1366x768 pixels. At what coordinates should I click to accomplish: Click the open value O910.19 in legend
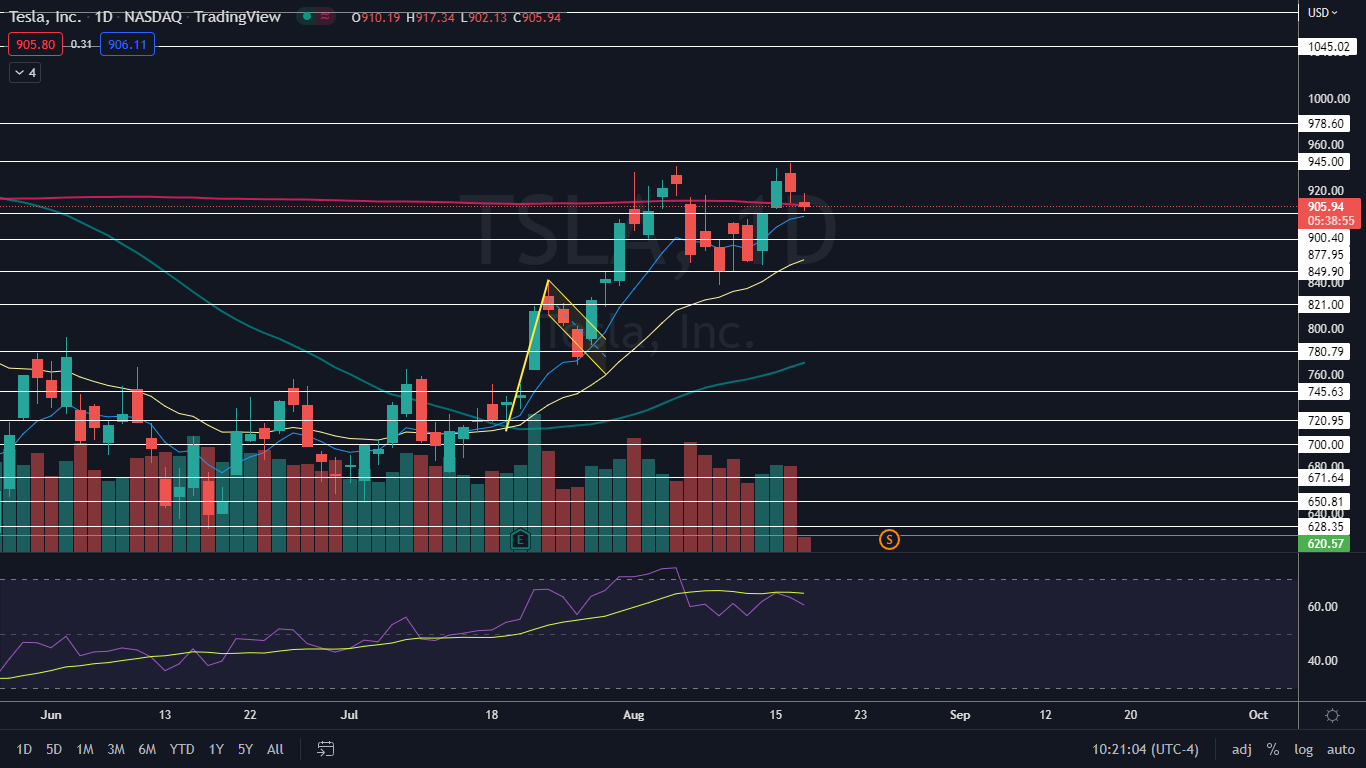point(375,17)
